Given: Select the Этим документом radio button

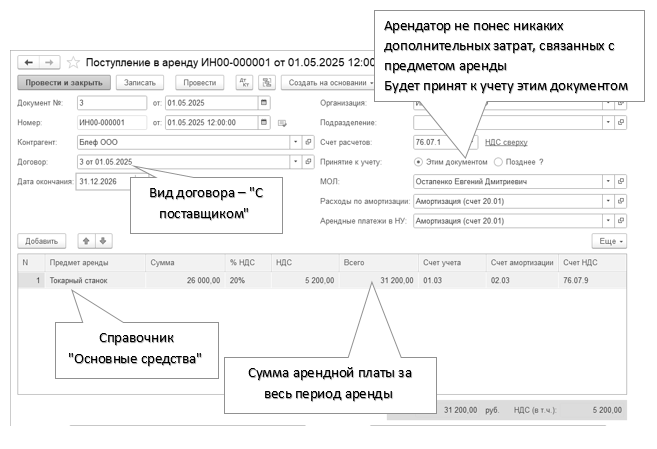Looking at the screenshot, I should (418, 162).
